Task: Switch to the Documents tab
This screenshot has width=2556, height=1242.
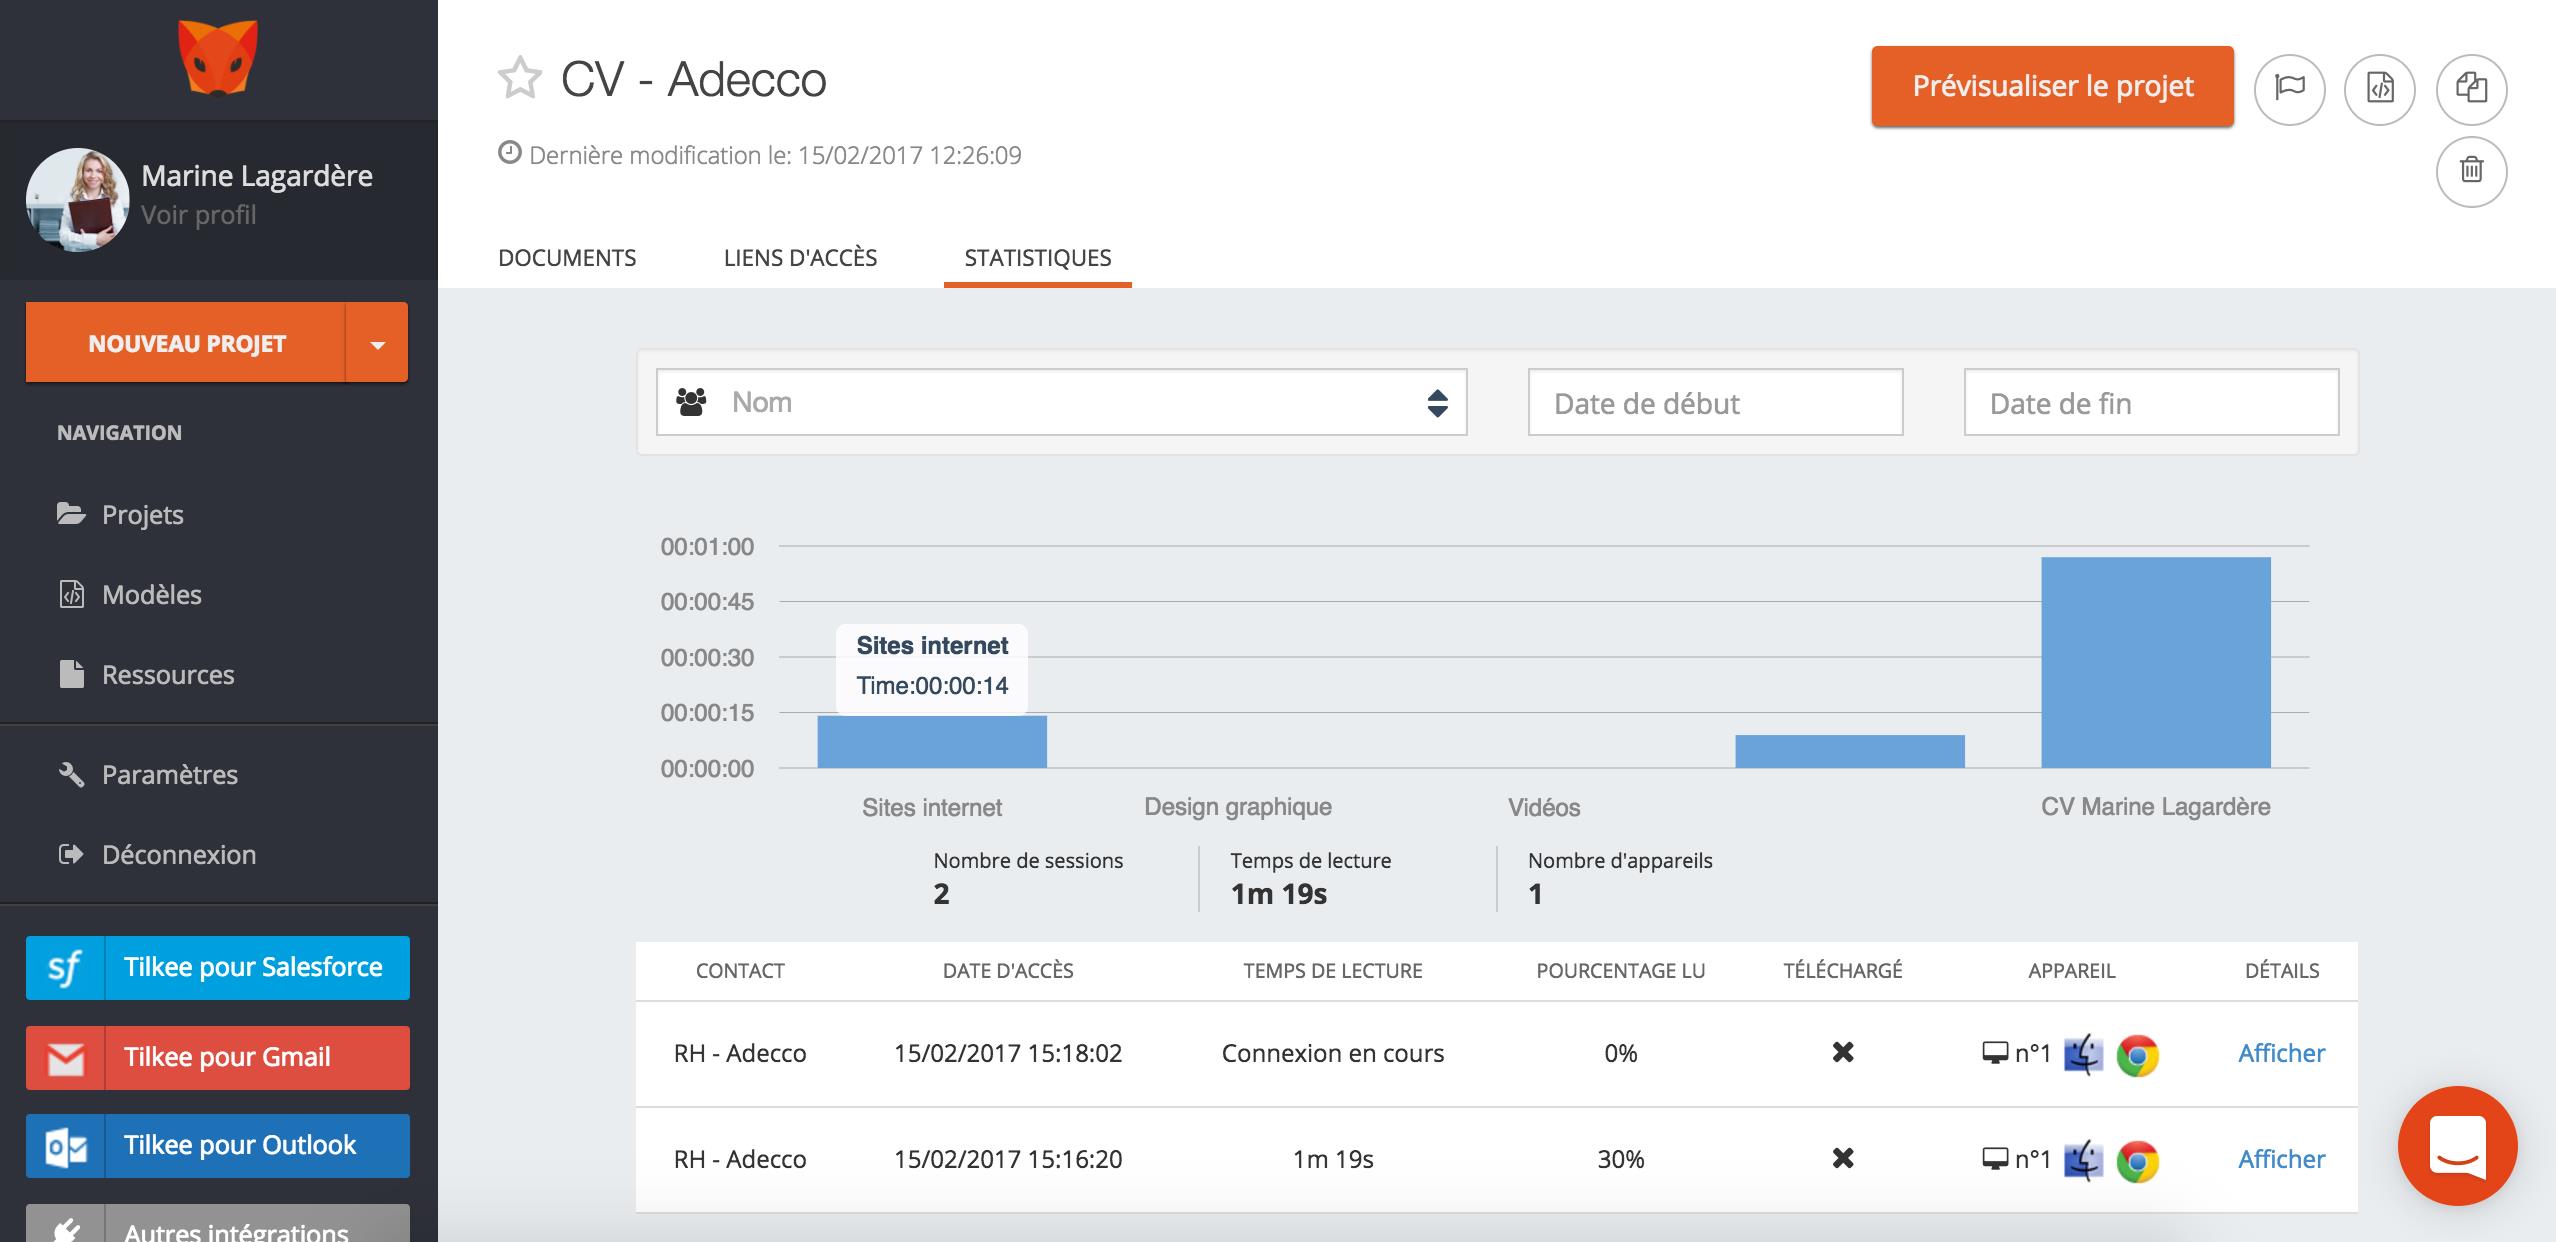Action: (567, 258)
